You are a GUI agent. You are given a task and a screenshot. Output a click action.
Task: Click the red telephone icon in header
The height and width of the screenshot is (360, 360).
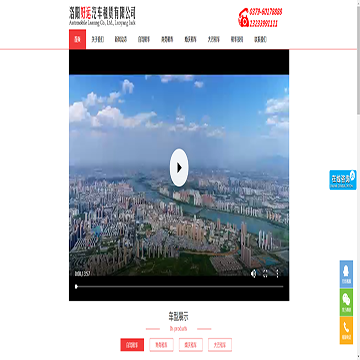(243, 18)
